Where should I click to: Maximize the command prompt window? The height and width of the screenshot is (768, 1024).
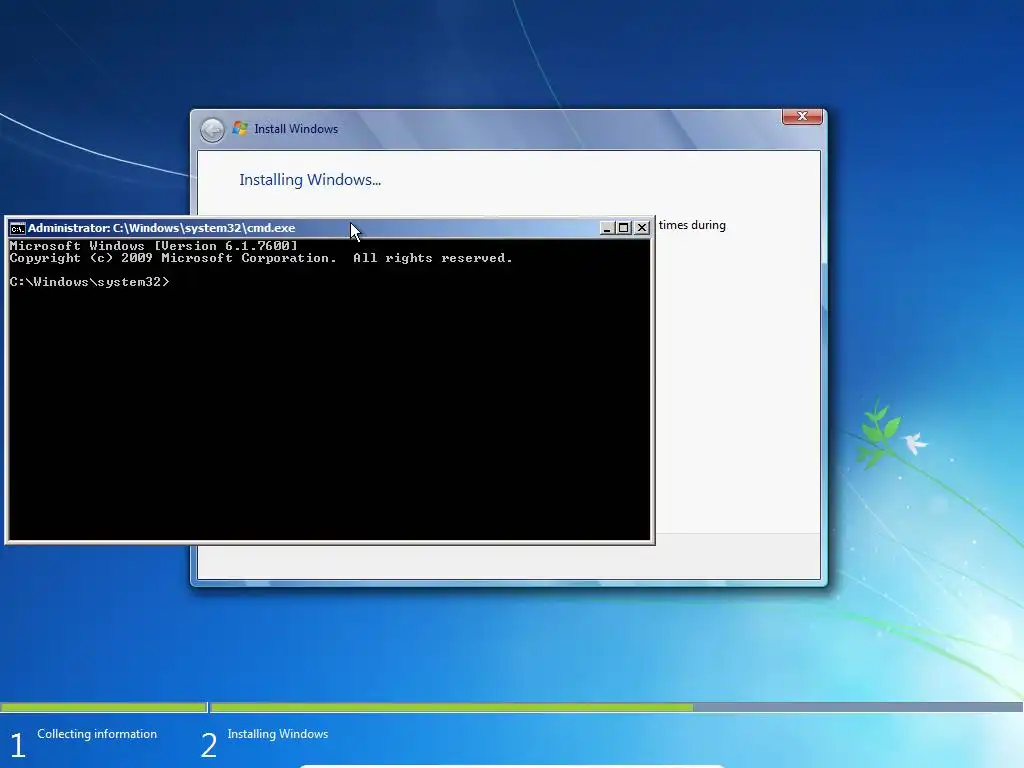624,227
